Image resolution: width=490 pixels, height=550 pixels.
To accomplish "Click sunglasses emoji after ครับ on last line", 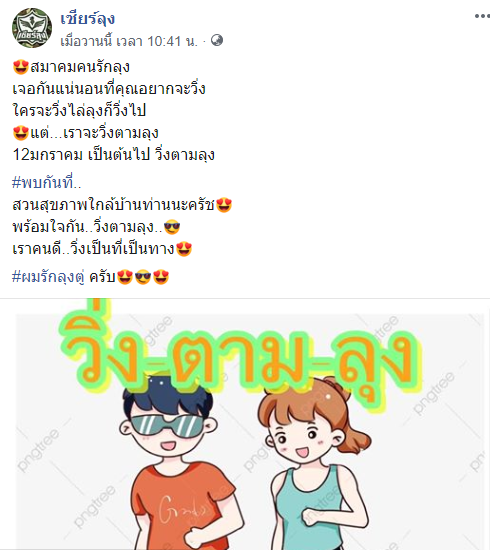I will pos(143,277).
